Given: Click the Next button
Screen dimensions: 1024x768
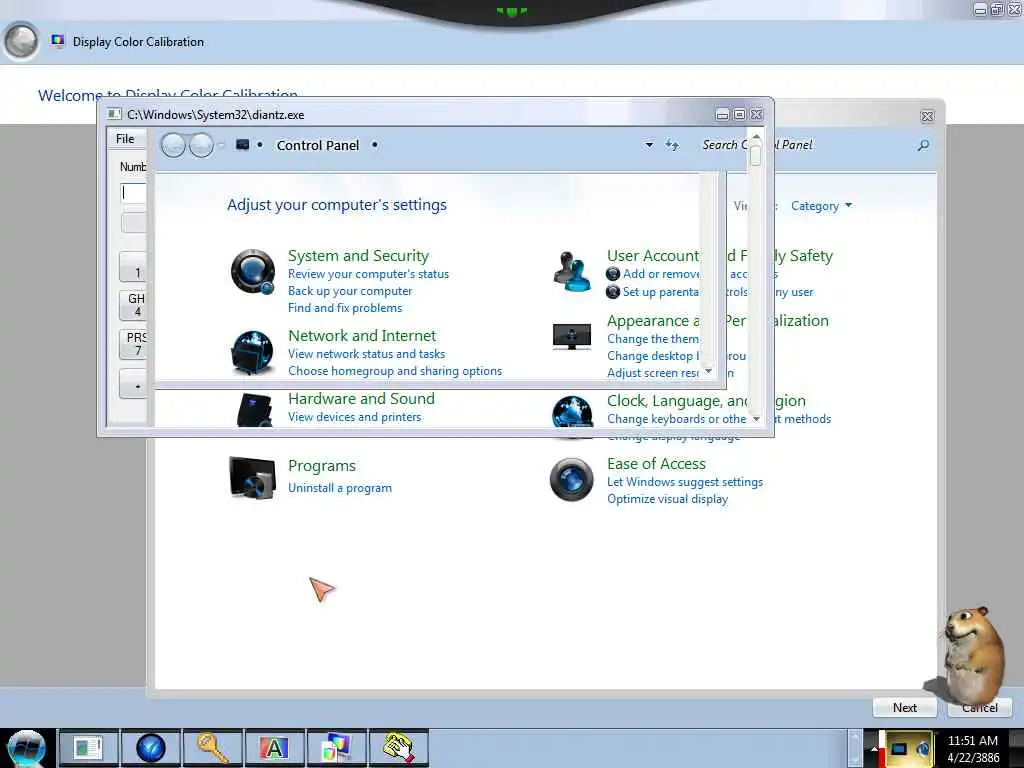Looking at the screenshot, I should 904,707.
